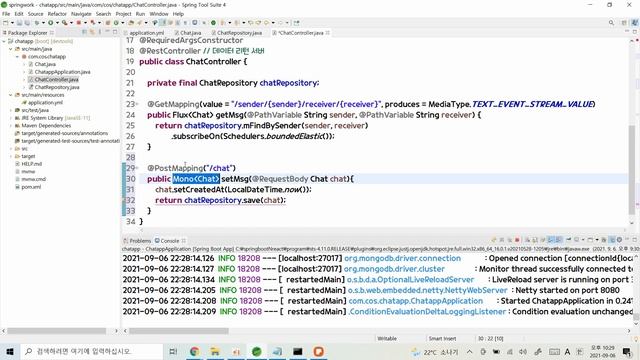Collapse the setMsg method fold on line 29
640x360 pixels.
click(137, 168)
